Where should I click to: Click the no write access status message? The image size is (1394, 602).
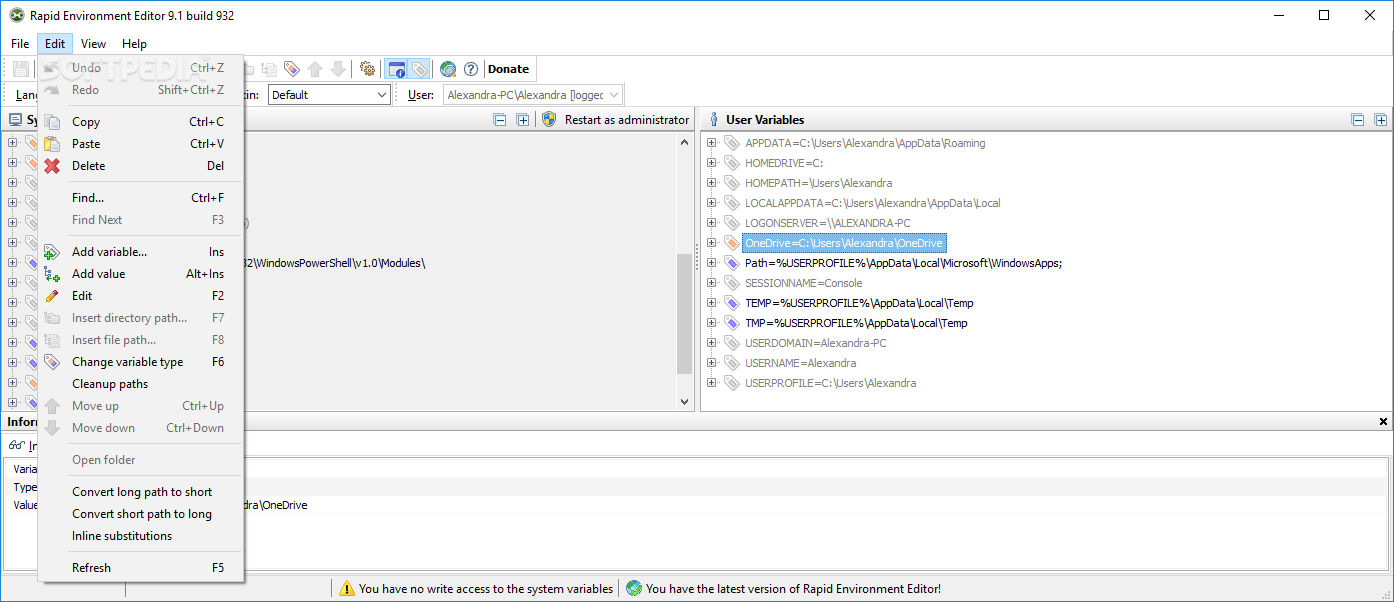(485, 589)
